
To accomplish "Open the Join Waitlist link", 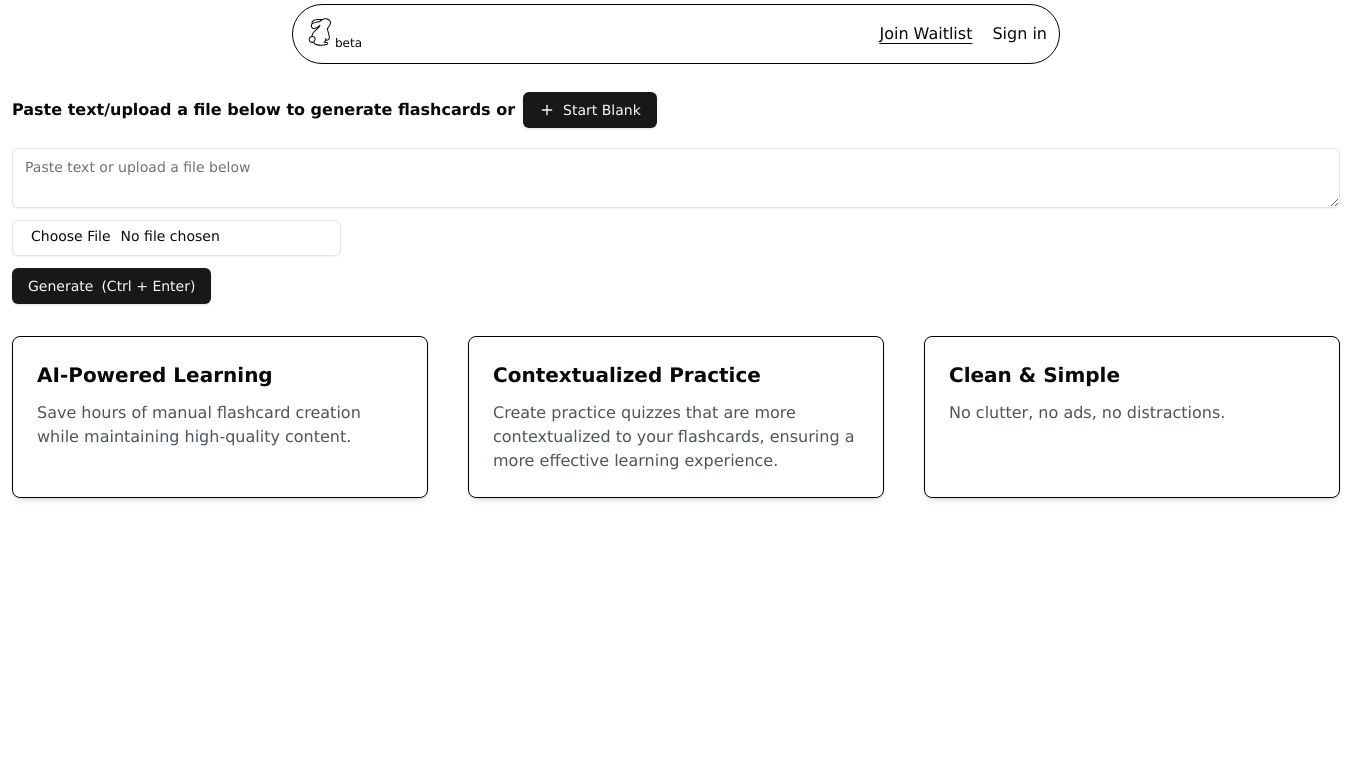I will coord(925,34).
